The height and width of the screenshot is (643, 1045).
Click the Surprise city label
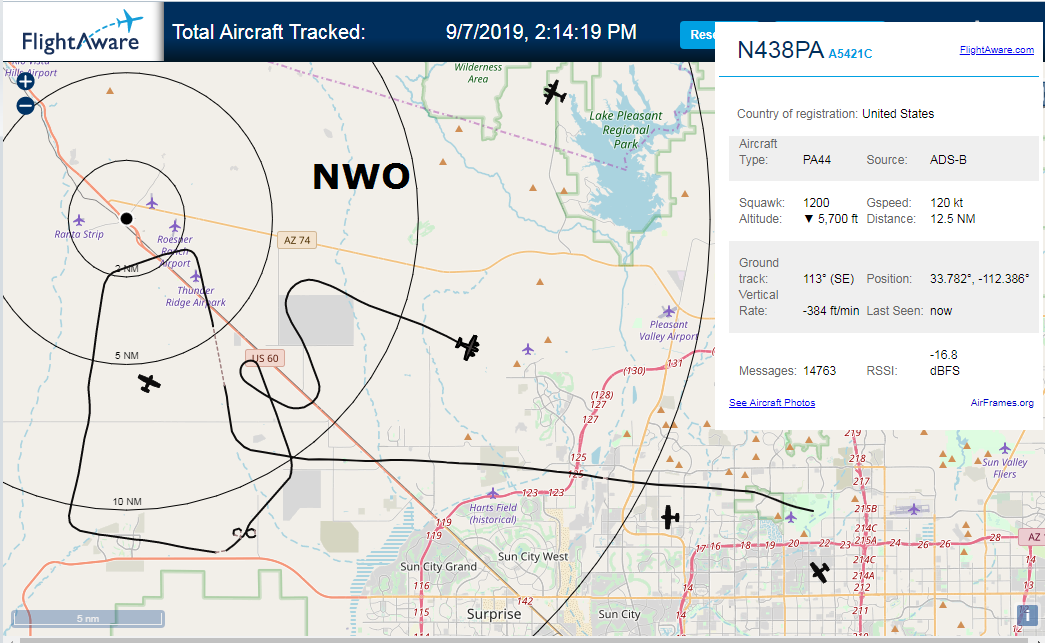pyautogui.click(x=494, y=614)
